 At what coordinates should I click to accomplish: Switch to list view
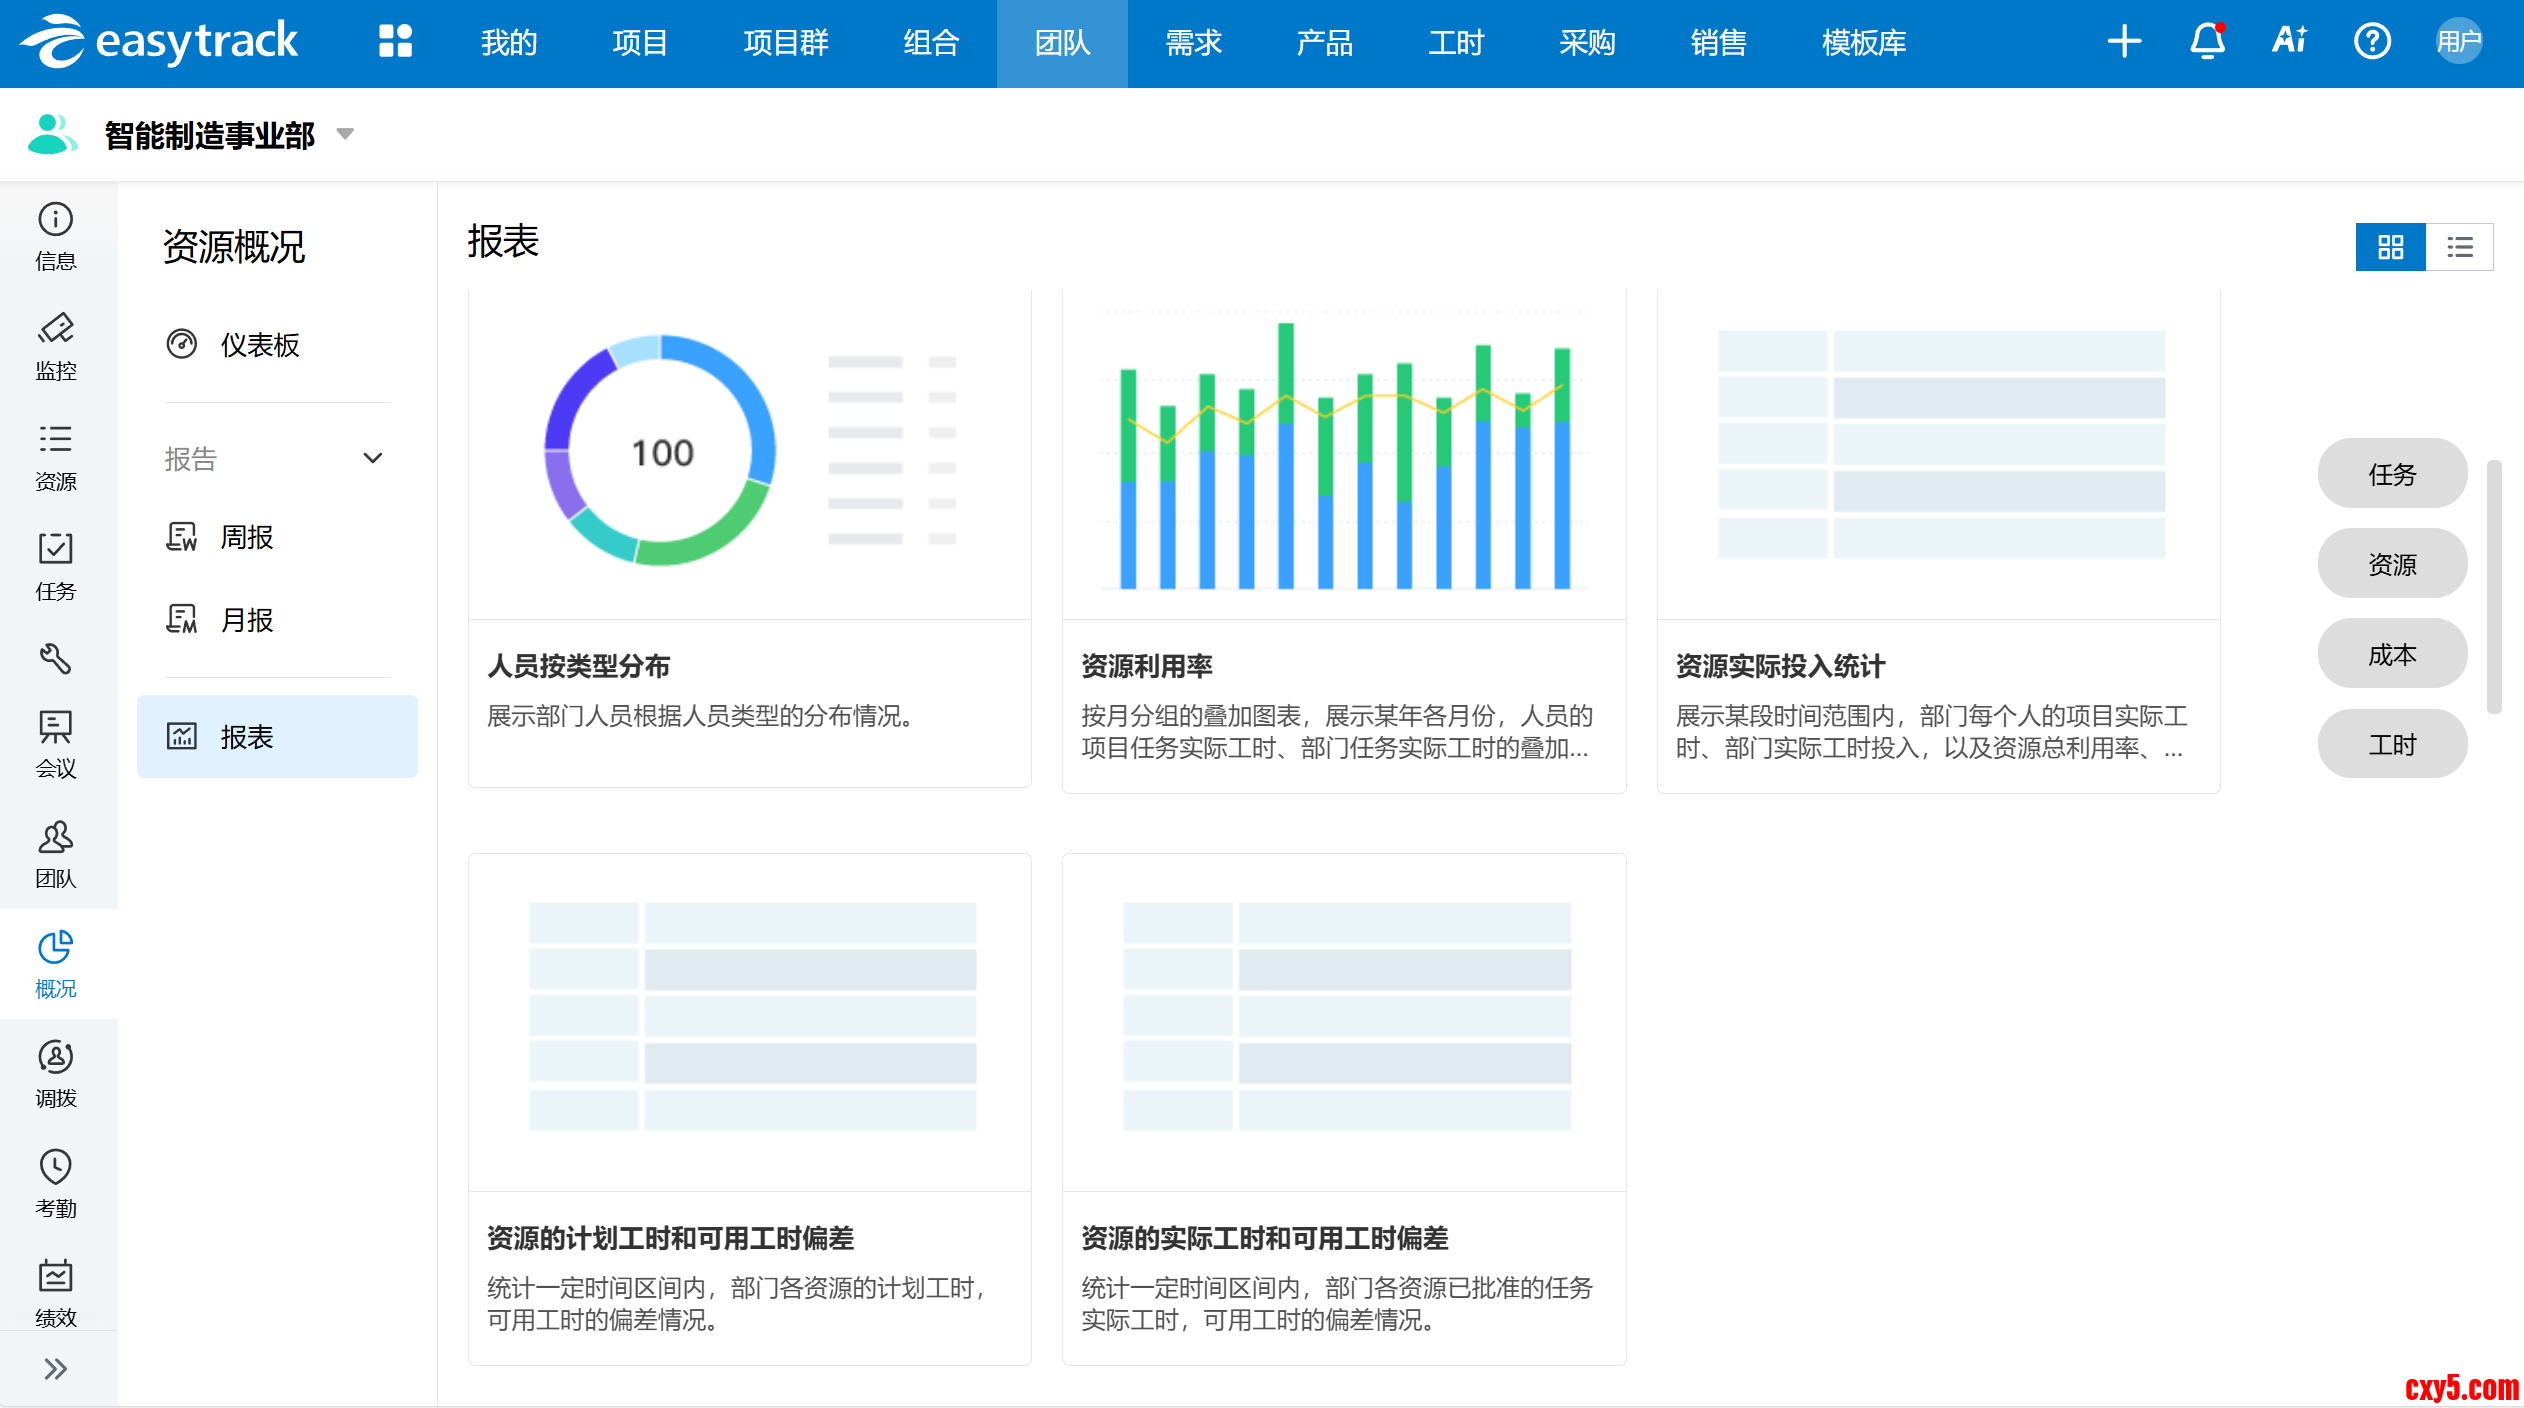pos(2459,247)
